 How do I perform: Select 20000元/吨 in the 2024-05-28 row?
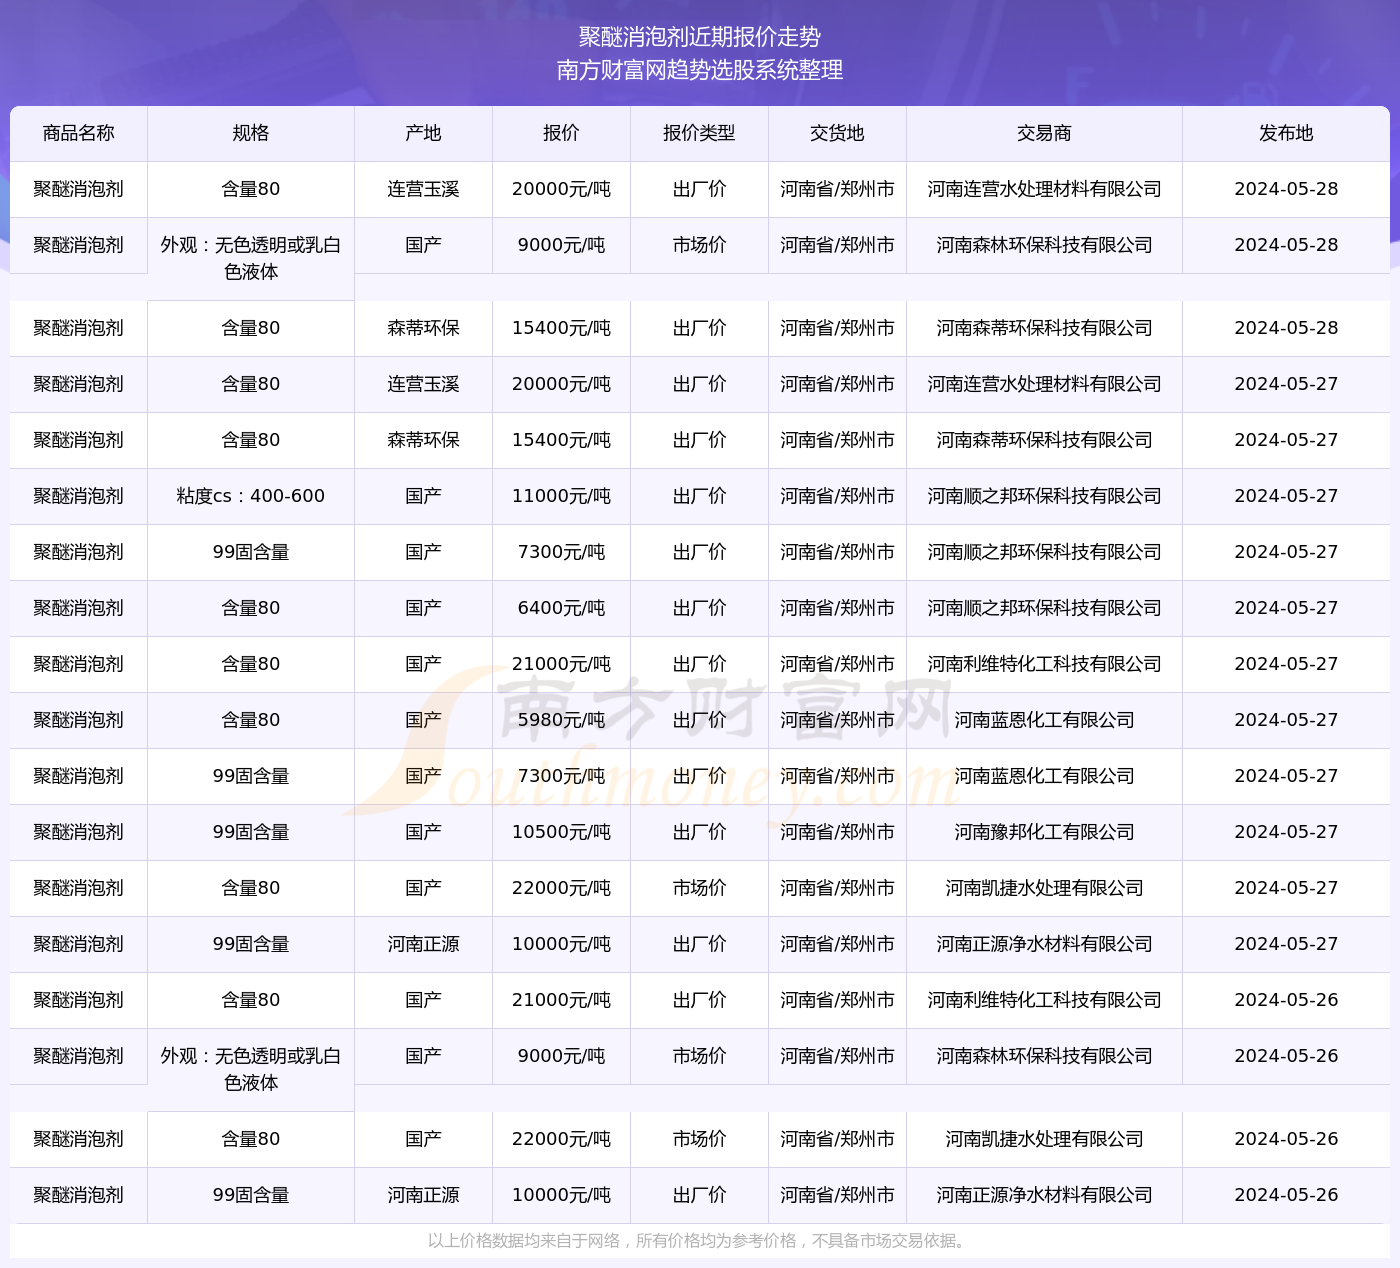point(561,189)
